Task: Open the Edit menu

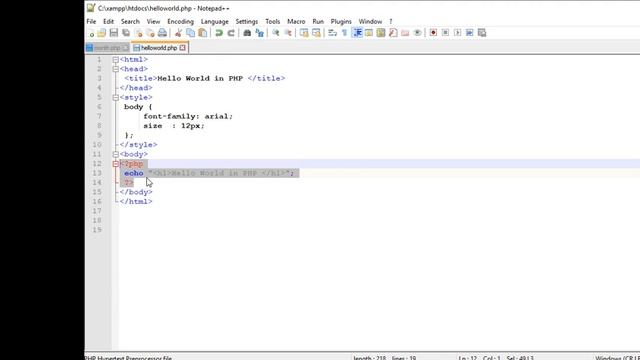Action: tap(108, 21)
